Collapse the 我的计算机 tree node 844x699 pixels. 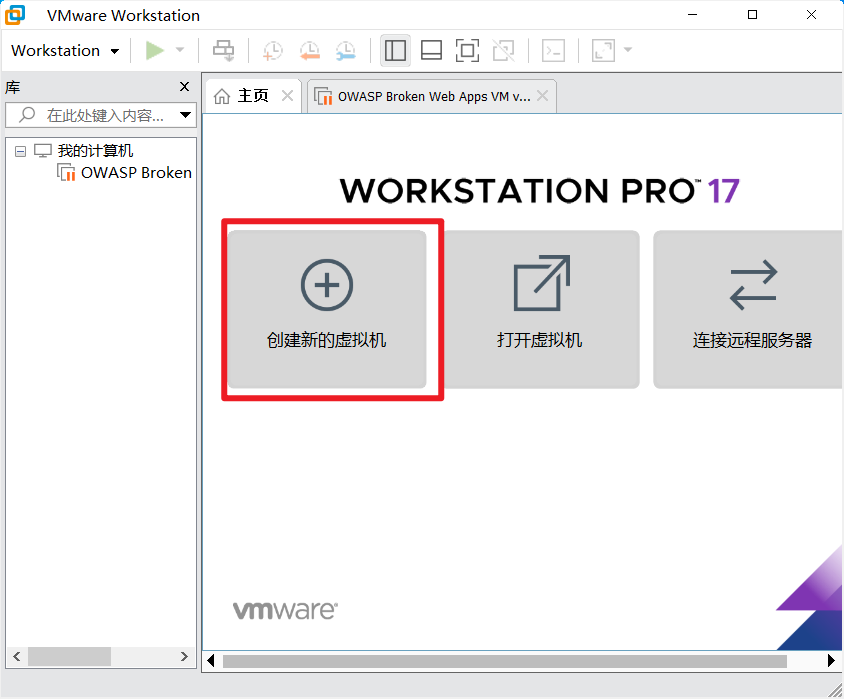(20, 151)
